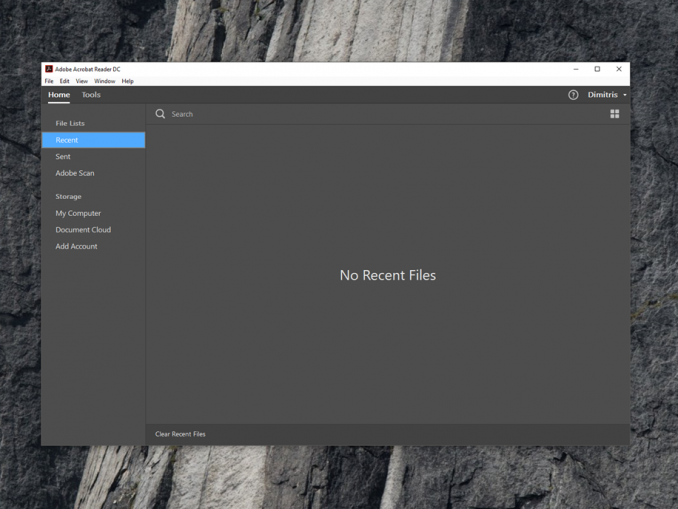The width and height of the screenshot is (678, 509).
Task: Open the Help menu
Action: (x=128, y=81)
